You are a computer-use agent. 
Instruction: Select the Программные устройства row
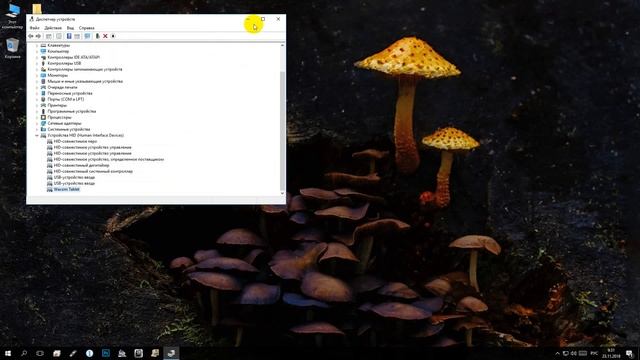[72, 111]
